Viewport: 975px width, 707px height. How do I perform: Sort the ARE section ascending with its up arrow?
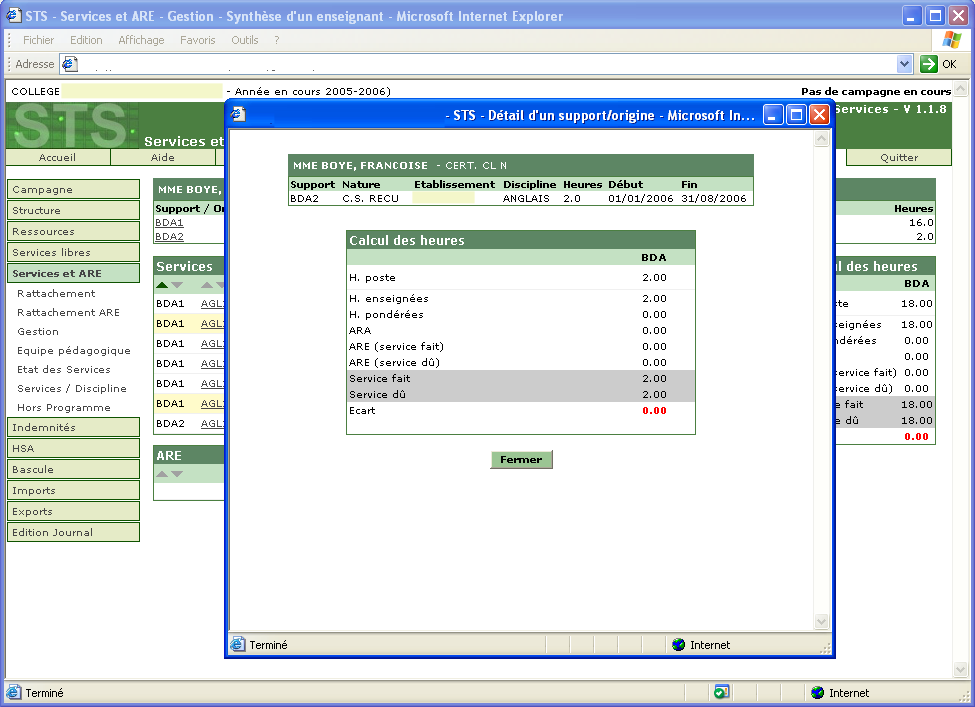coord(162,474)
